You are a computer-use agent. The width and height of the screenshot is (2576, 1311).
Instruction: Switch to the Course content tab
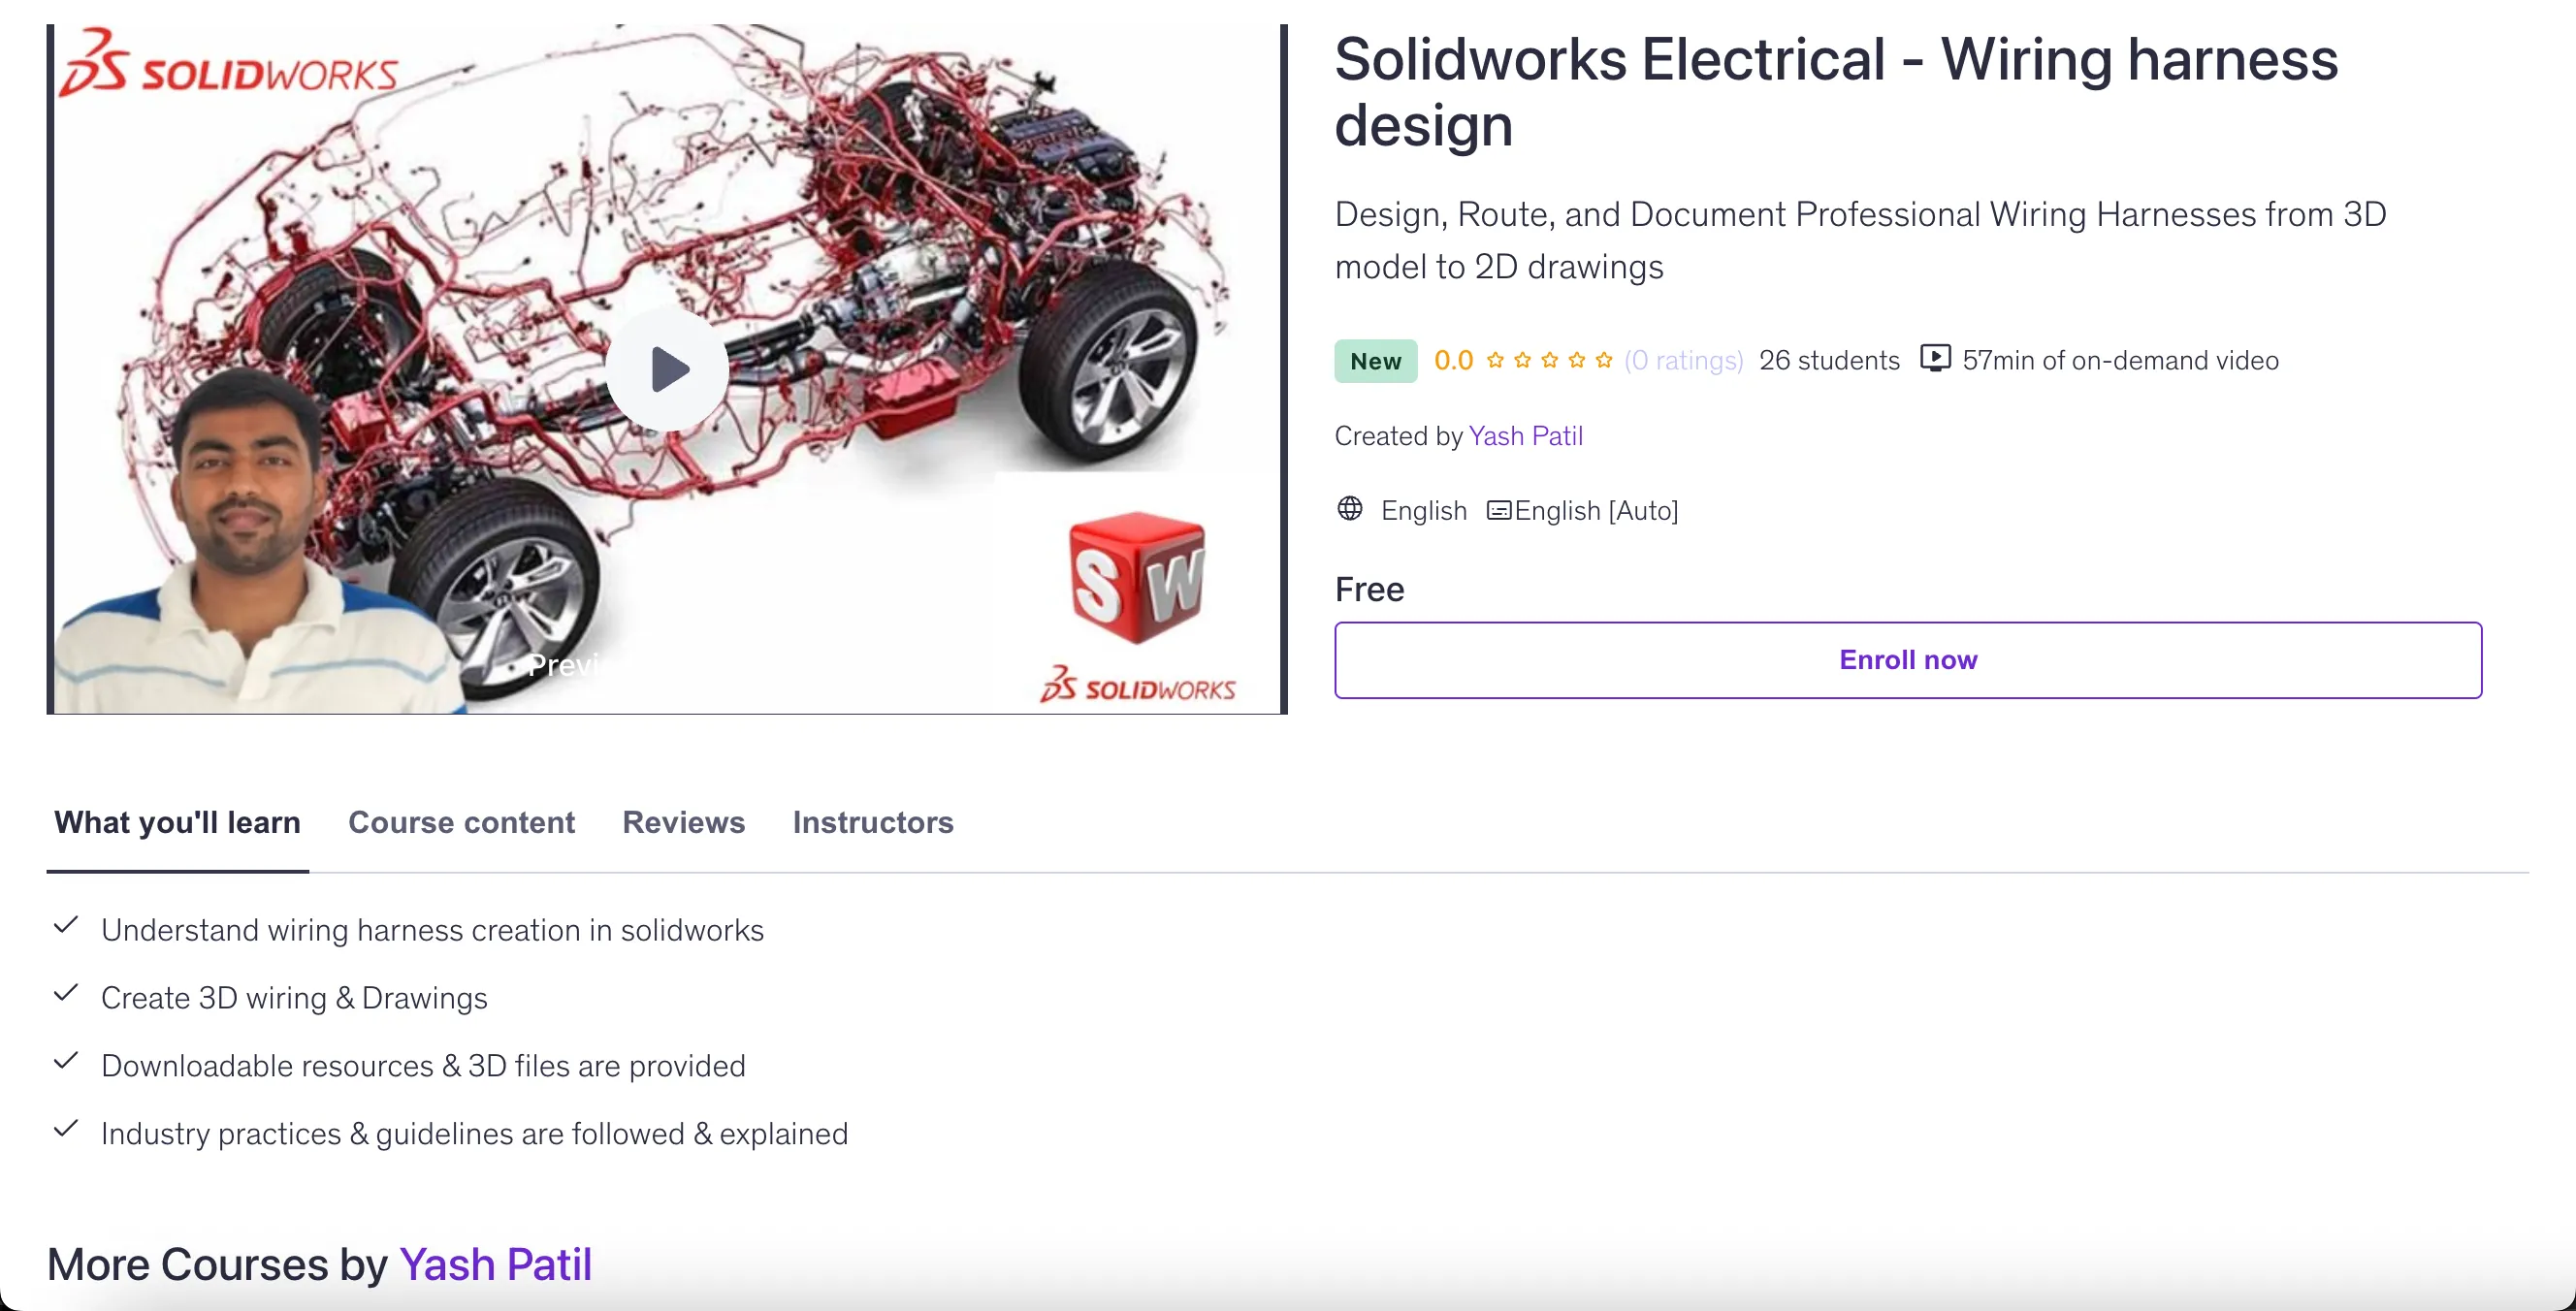point(461,822)
